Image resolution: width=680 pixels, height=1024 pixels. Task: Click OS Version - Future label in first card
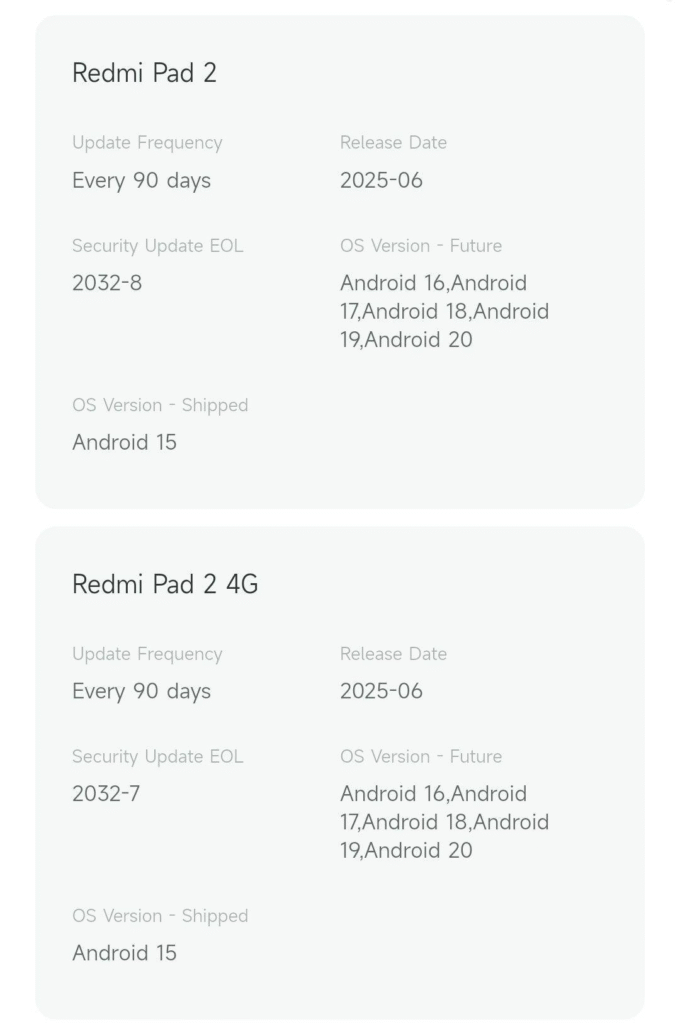click(x=421, y=246)
